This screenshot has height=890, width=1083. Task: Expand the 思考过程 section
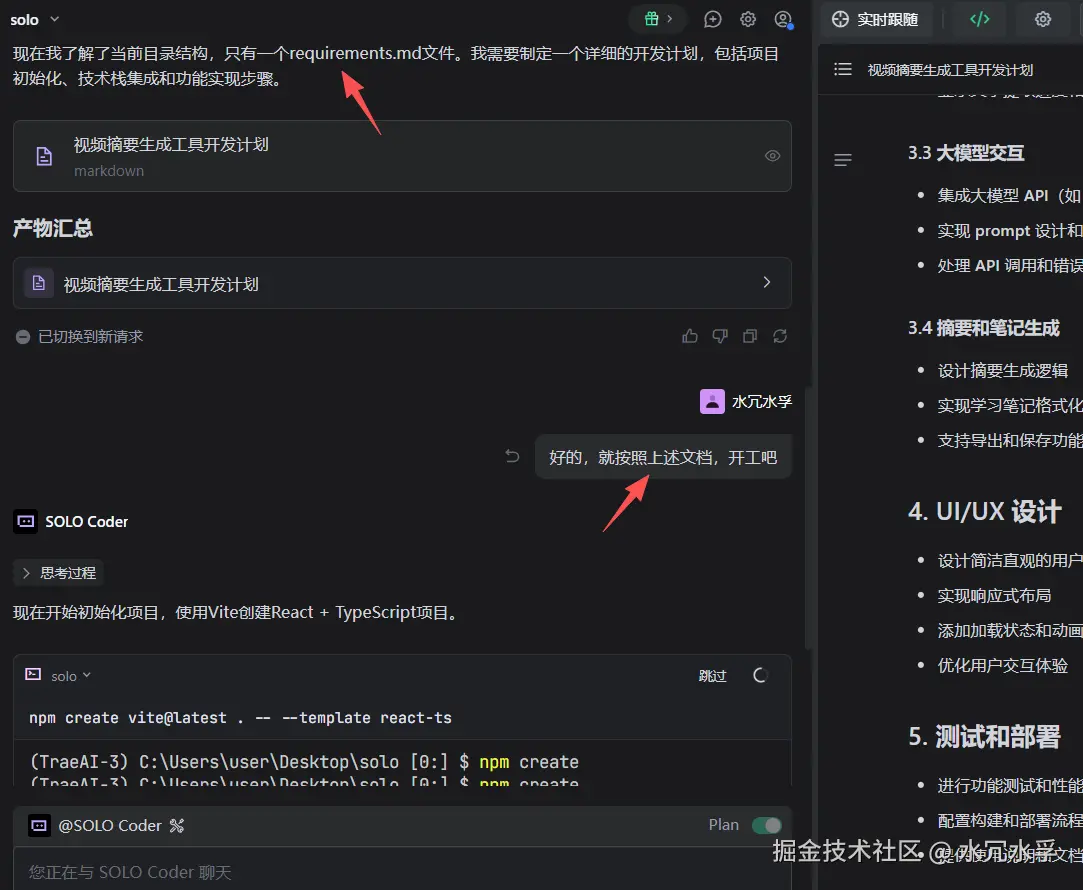59,573
